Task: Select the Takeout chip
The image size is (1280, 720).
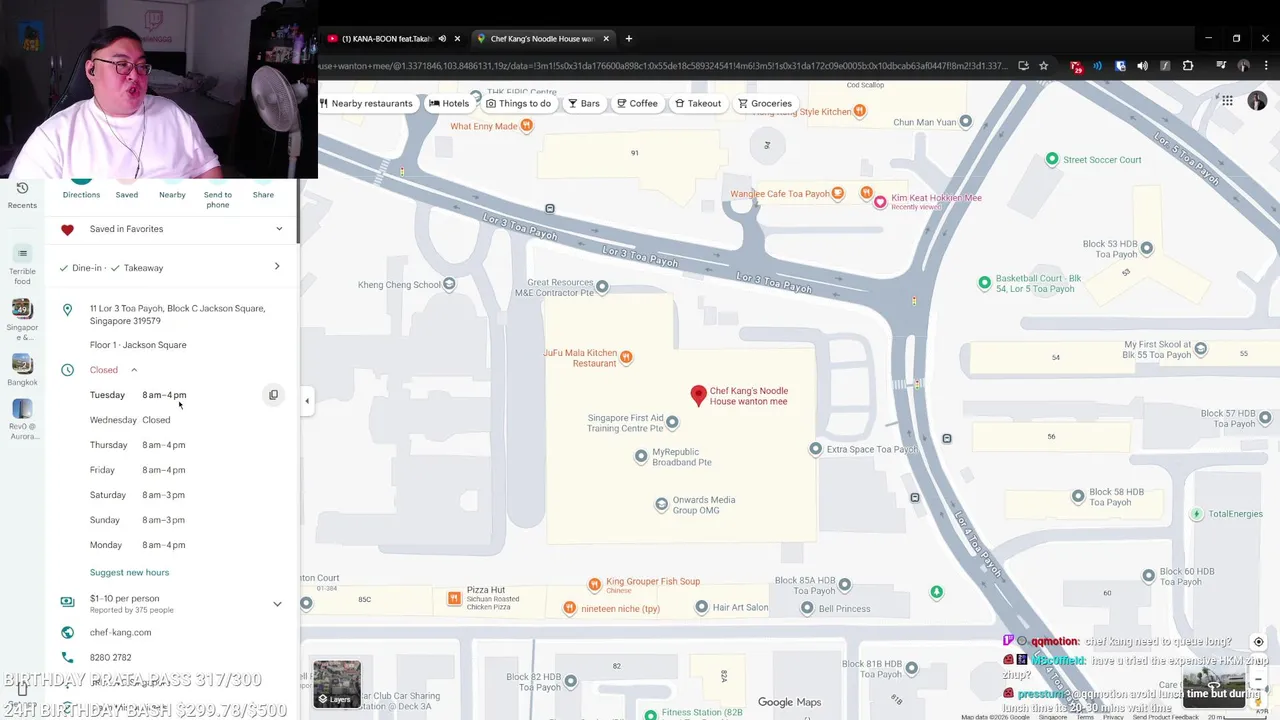Action: [698, 103]
